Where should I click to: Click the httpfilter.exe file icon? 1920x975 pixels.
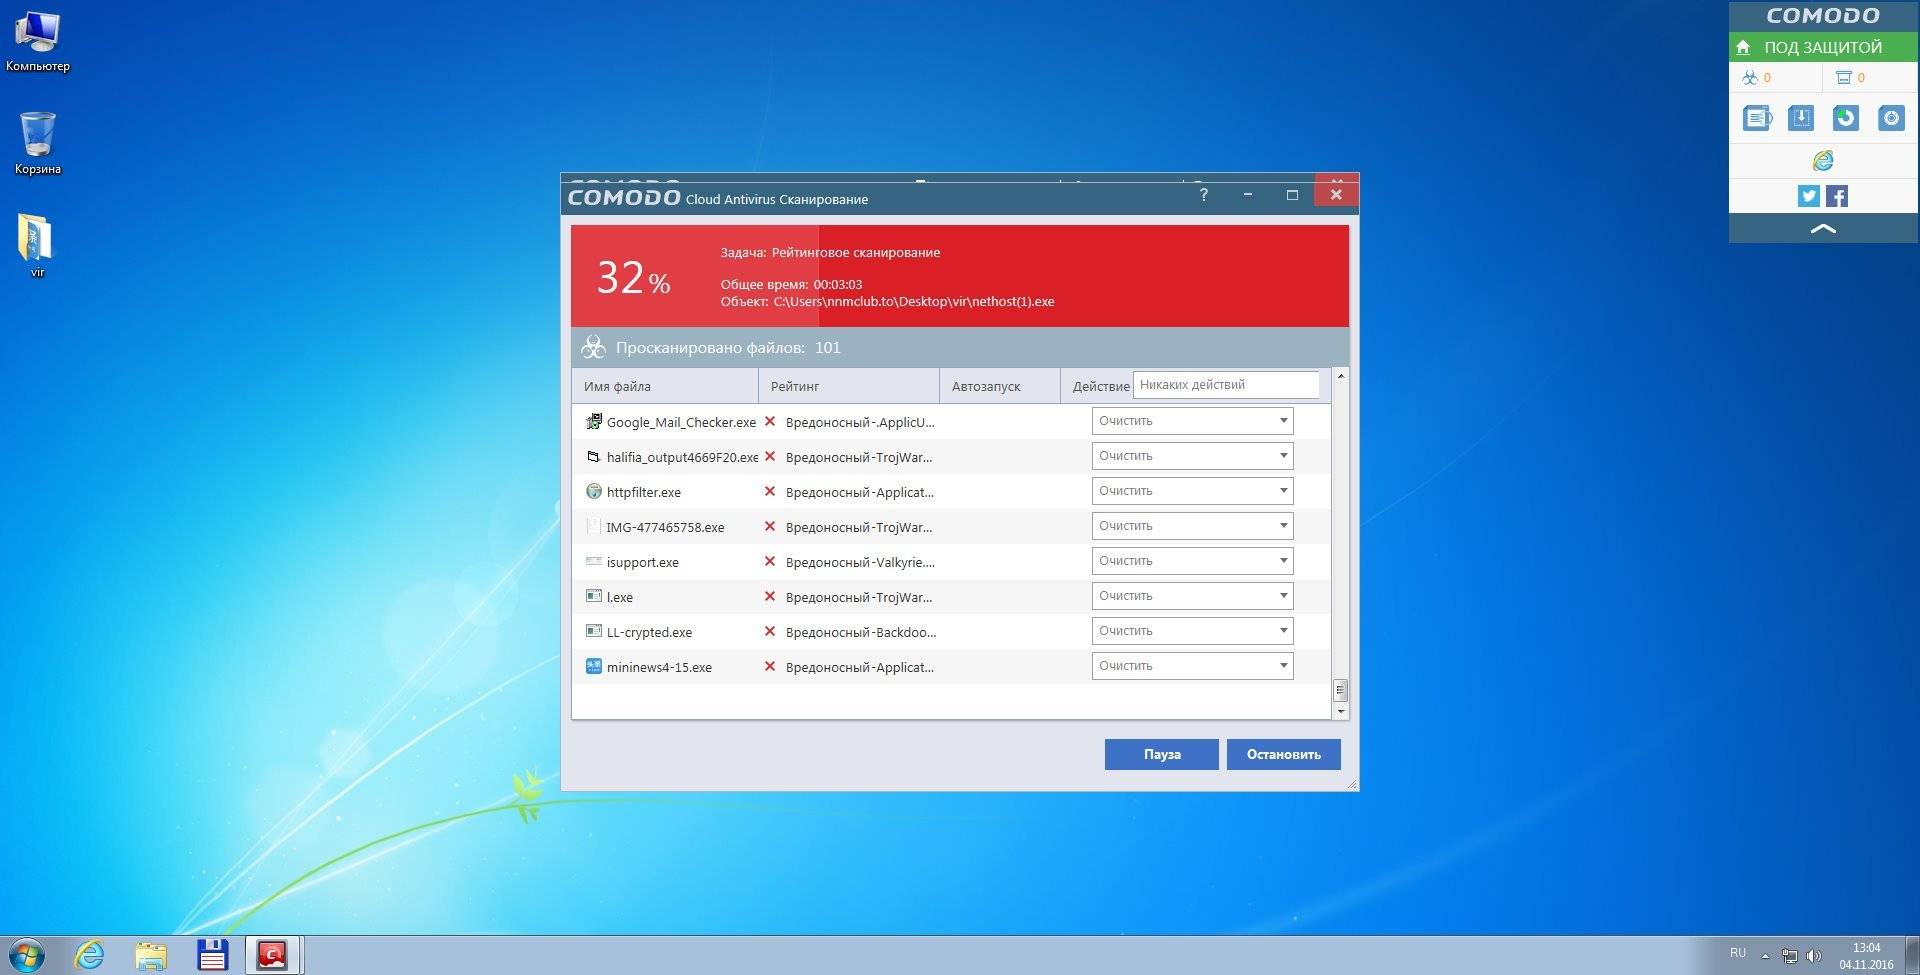point(594,492)
